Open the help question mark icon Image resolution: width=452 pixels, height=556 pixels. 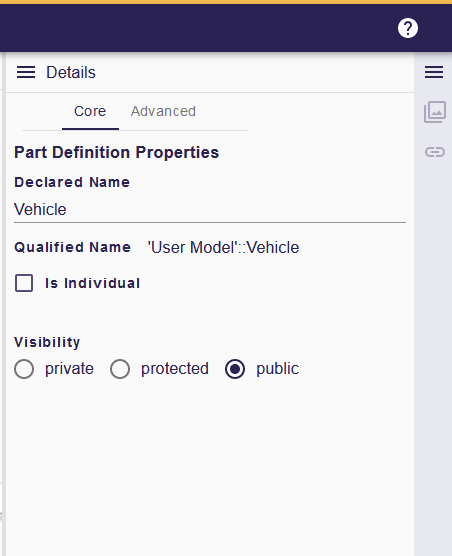(x=408, y=28)
